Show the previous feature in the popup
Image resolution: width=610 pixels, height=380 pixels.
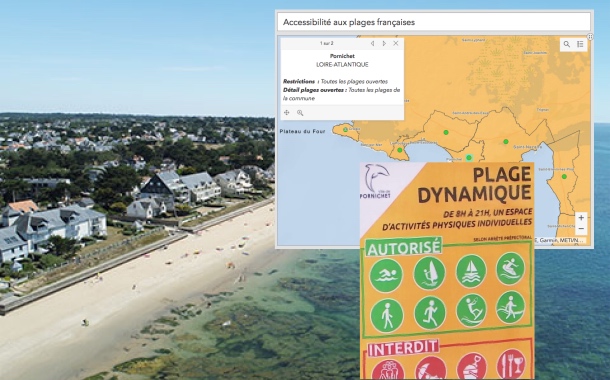click(x=372, y=44)
